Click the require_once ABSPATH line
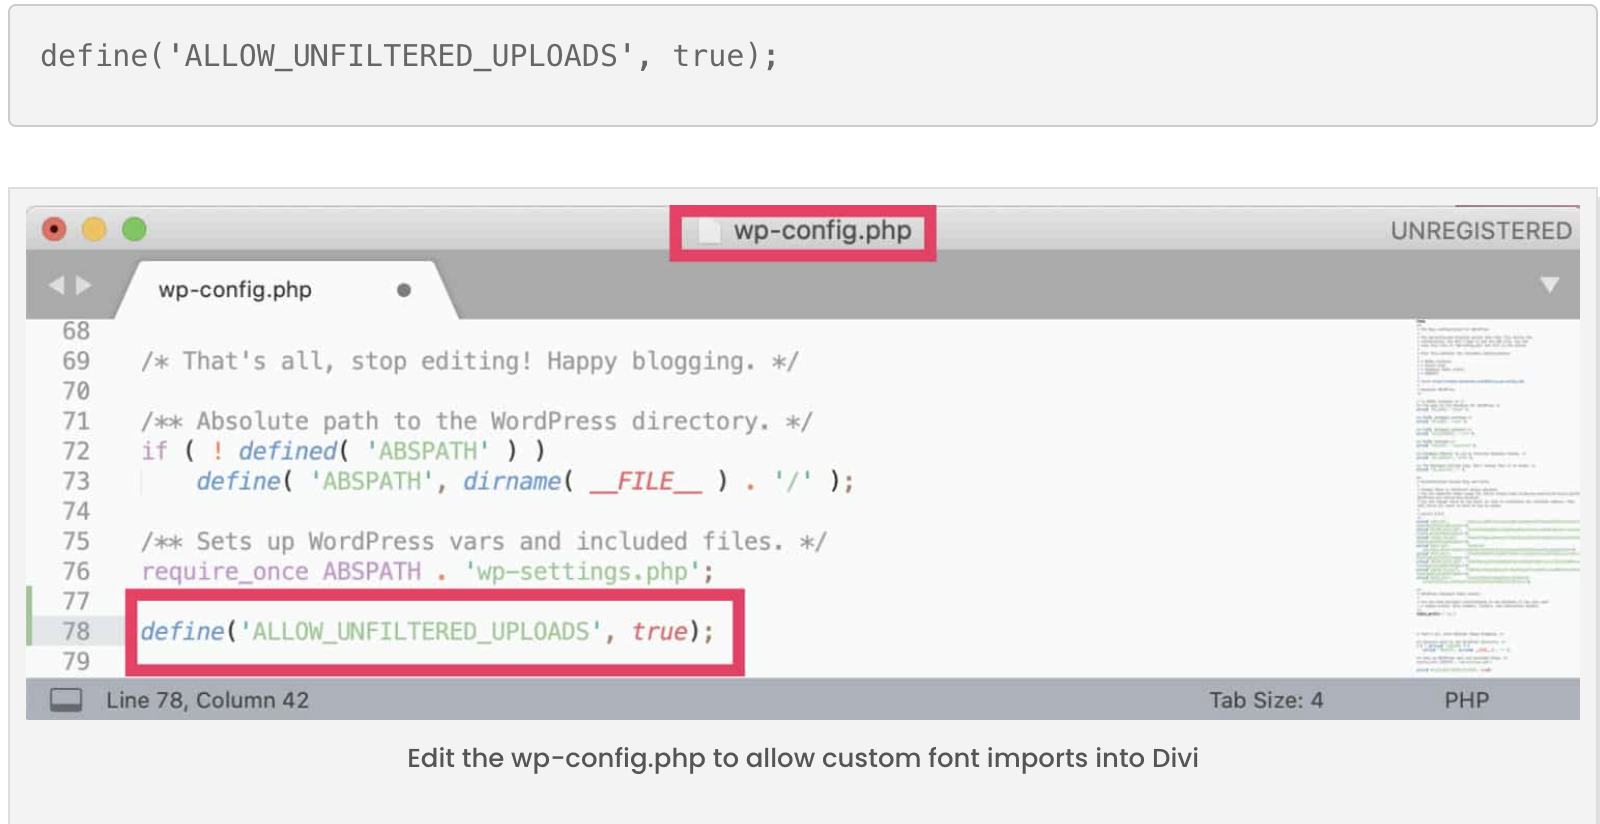Image resolution: width=1600 pixels, height=824 pixels. 427,571
